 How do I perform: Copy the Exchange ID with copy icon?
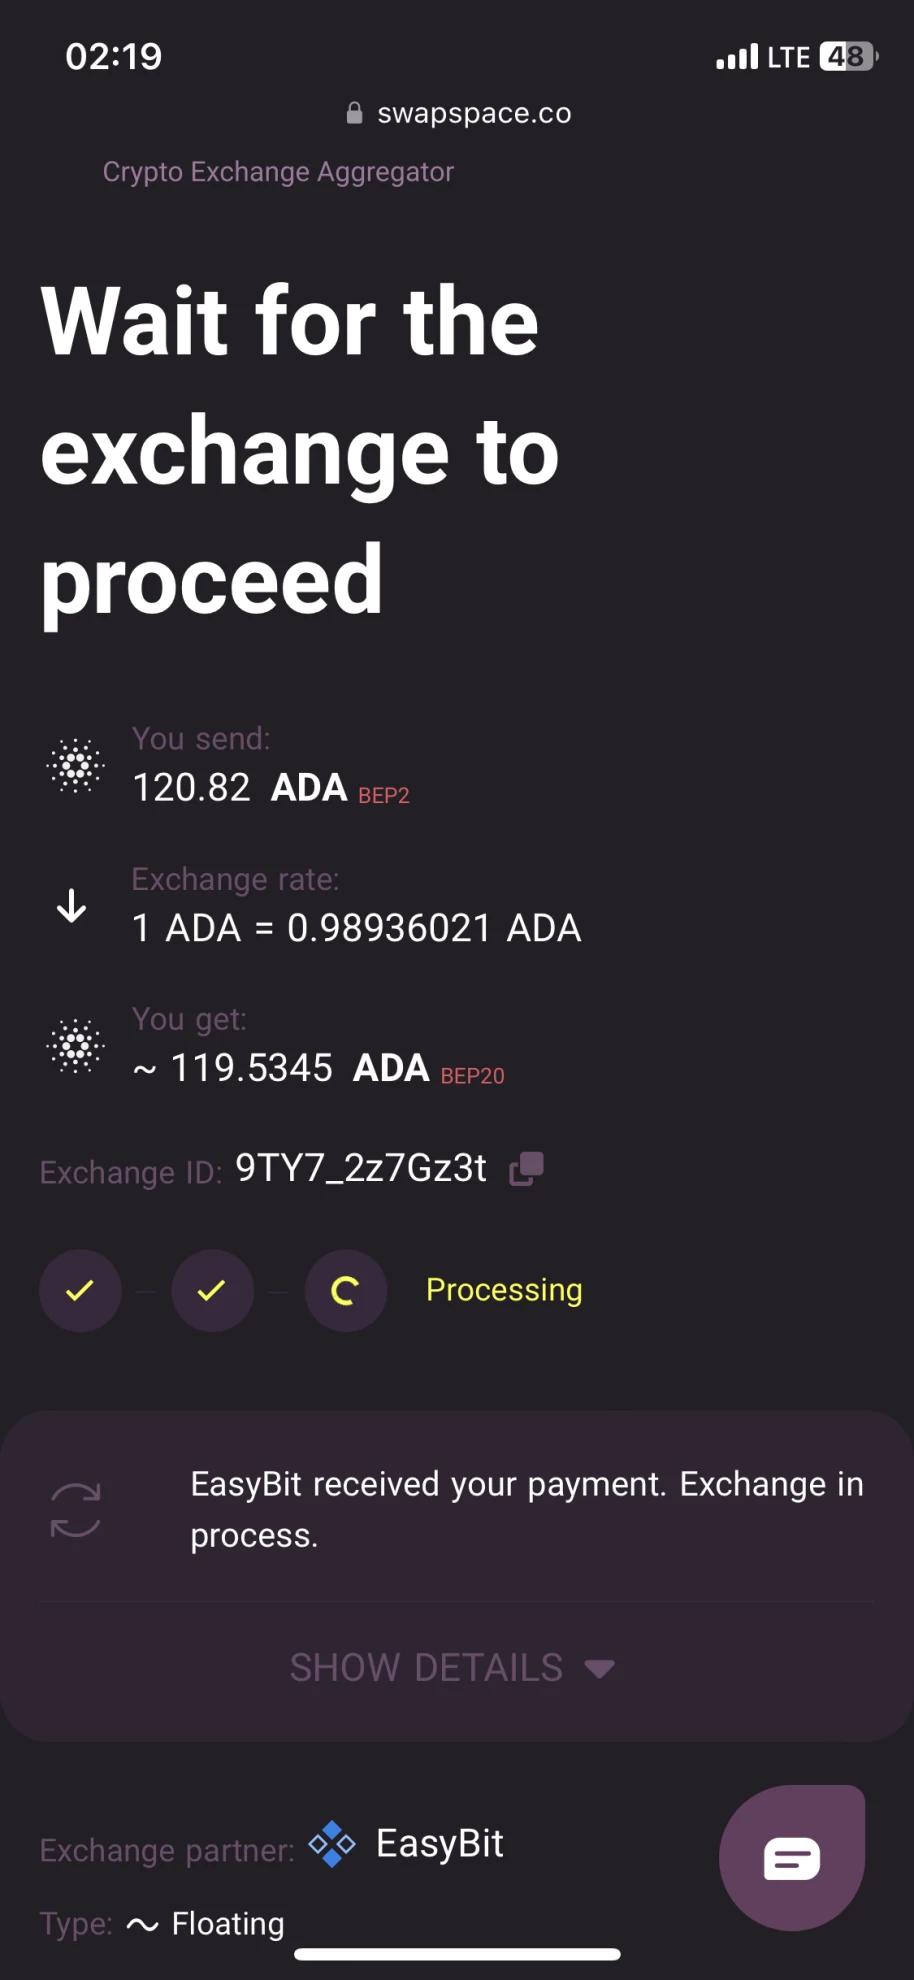tap(527, 1168)
